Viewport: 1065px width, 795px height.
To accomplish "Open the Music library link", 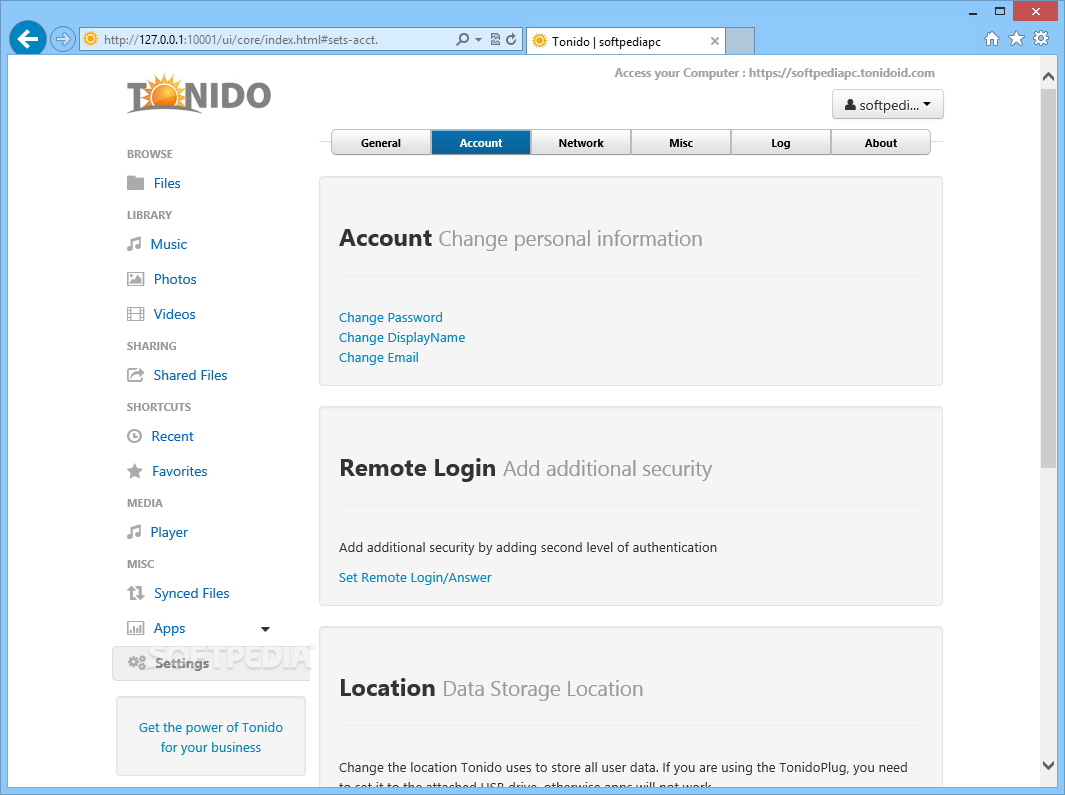I will pyautogui.click(x=168, y=245).
